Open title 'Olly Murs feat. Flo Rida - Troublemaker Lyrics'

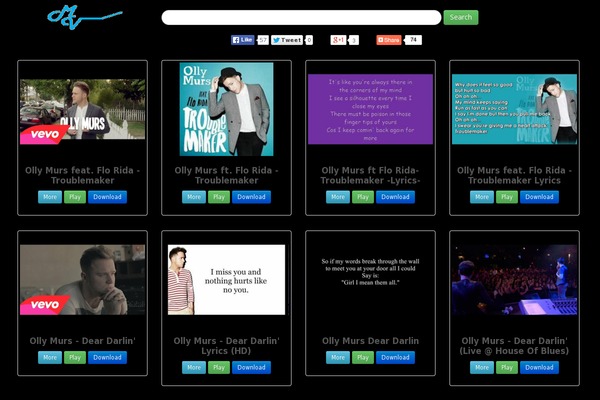click(x=514, y=175)
